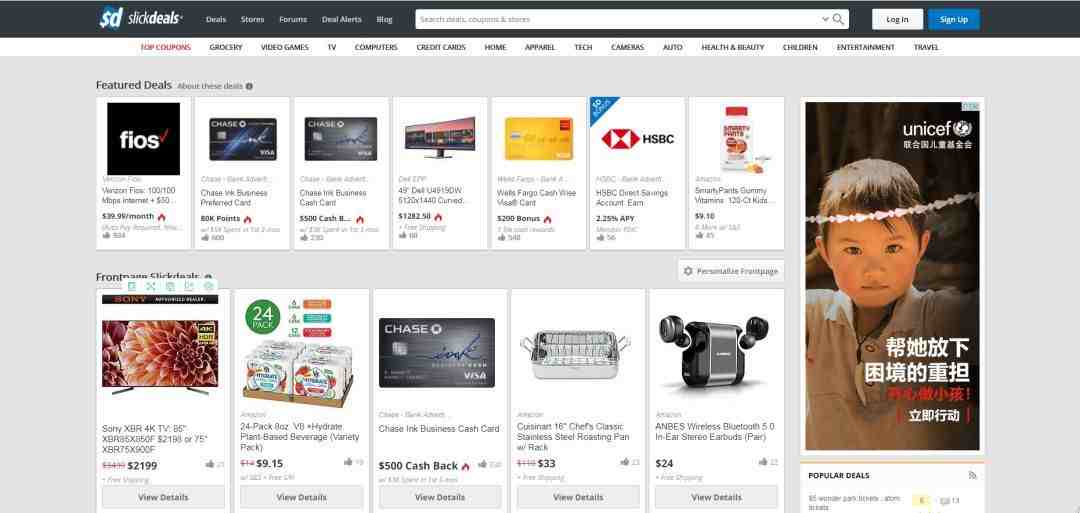Click the gear icon in Personalize Frontpage
The image size is (1080, 513).
point(687,271)
